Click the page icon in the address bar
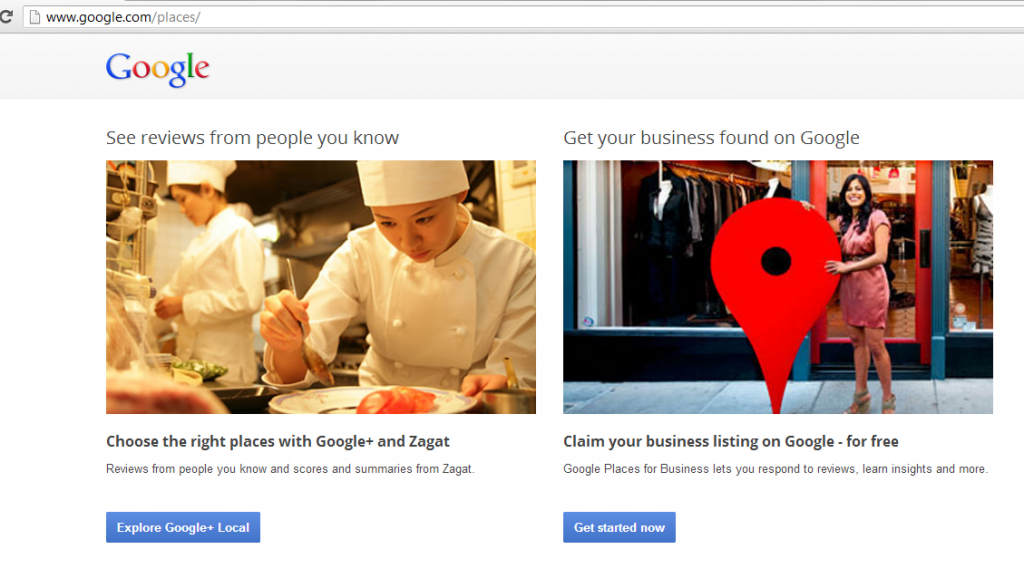1024x578 pixels. coord(32,17)
